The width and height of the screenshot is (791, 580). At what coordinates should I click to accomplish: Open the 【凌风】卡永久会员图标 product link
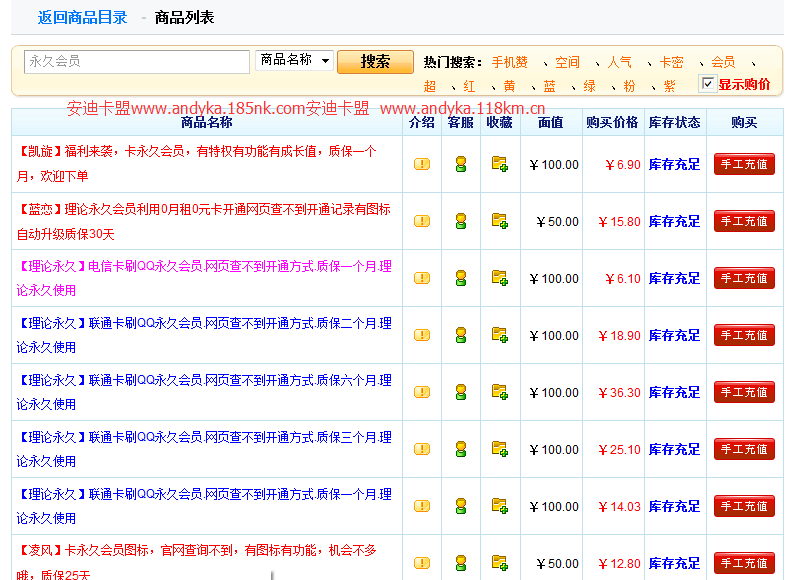[x=197, y=562]
